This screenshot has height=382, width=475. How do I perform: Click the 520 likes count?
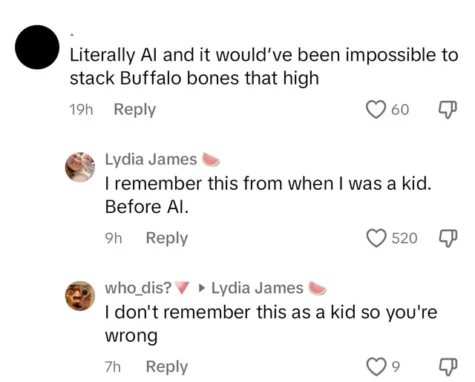(404, 239)
